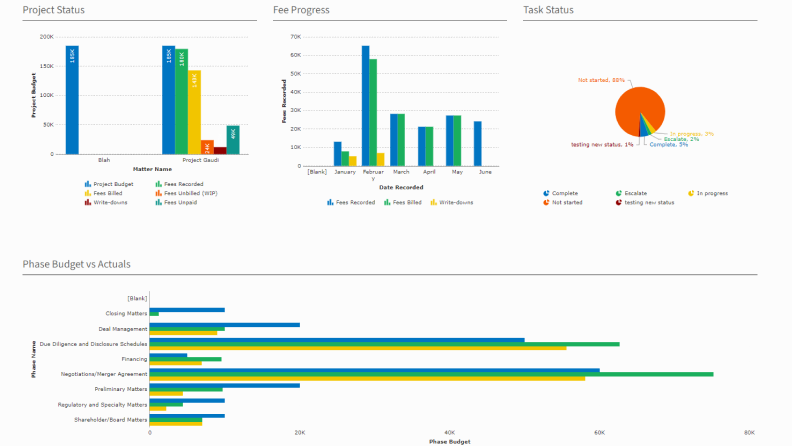Click the yellow Fees Billed bar for Project Gaudi
The image size is (792, 446).
coord(195,112)
